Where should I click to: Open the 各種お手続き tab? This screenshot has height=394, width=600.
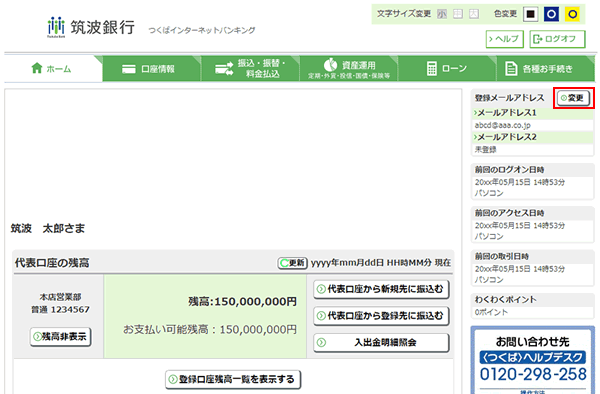[546, 68]
